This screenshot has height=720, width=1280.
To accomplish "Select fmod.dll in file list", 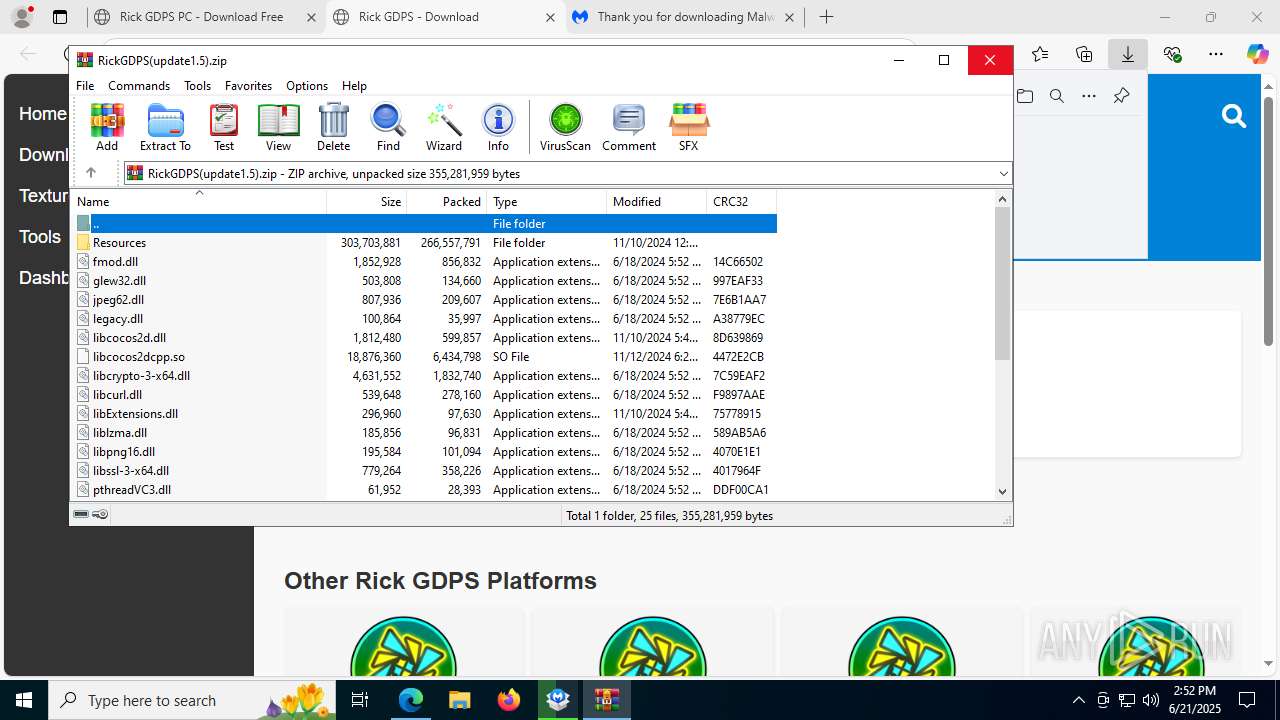I will click(x=425, y=262).
